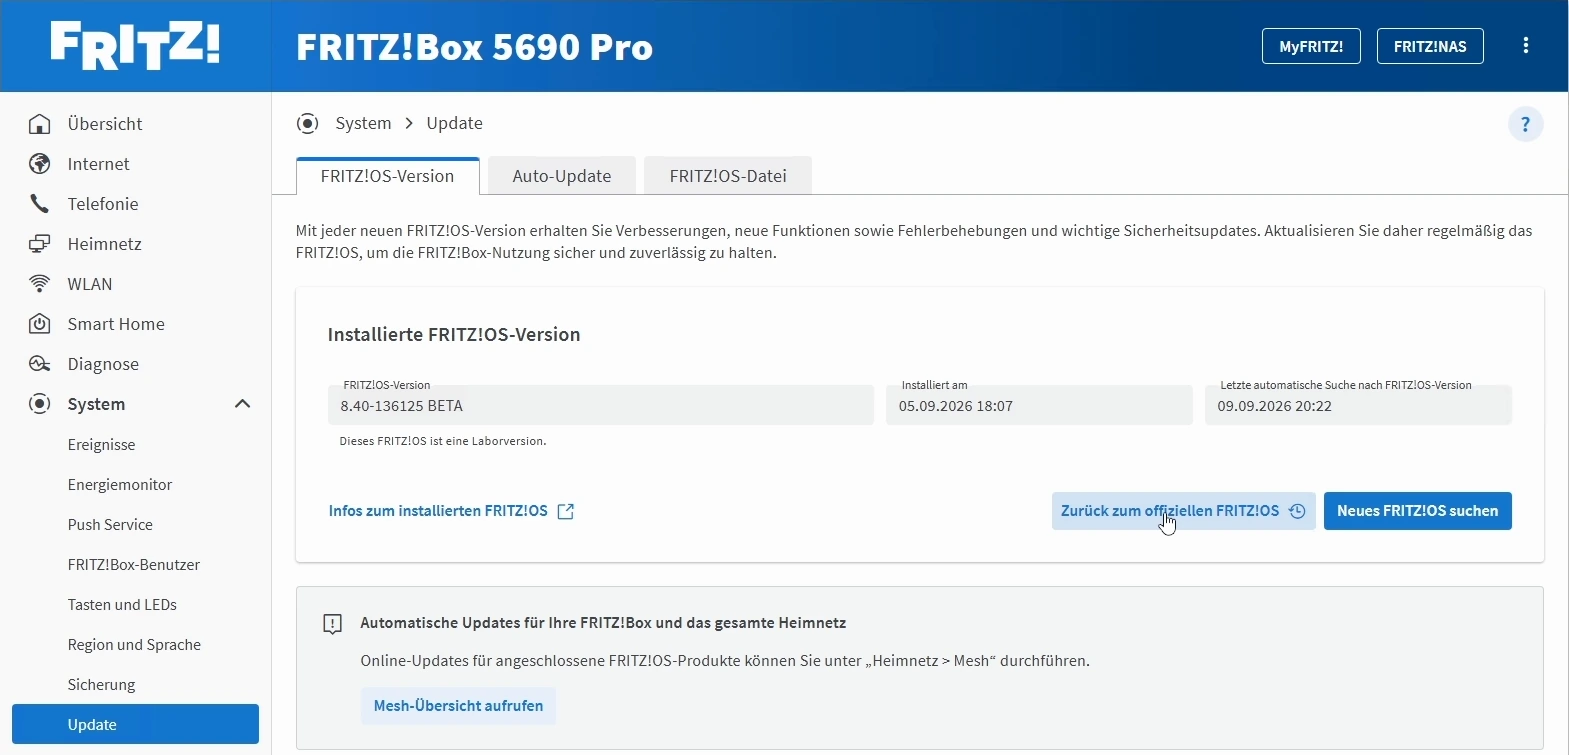Click Zurück zum offiziellen FRITZ!OS
Image resolution: width=1569 pixels, height=755 pixels.
click(1184, 511)
